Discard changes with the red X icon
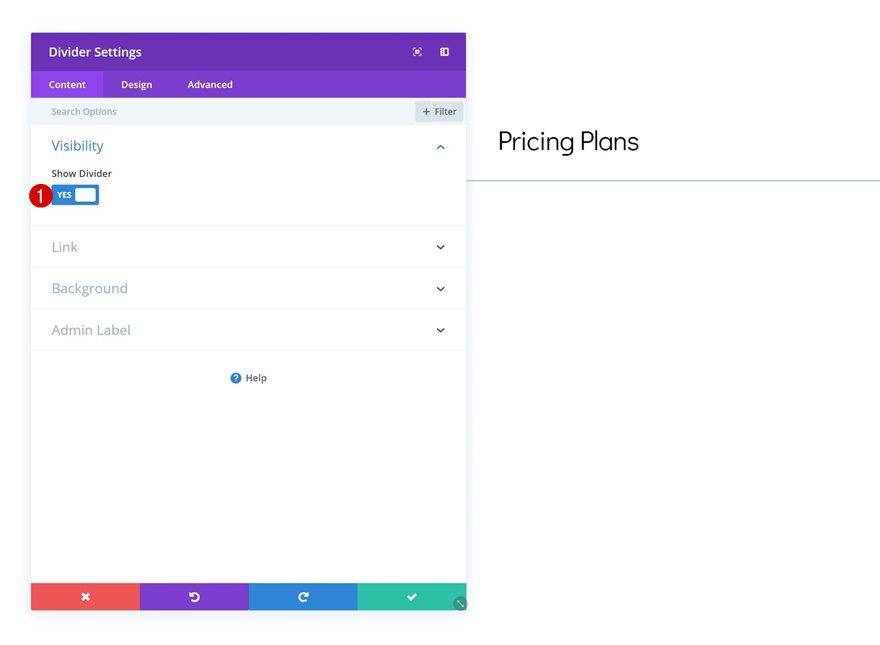The width and height of the screenshot is (880, 645). point(85,596)
